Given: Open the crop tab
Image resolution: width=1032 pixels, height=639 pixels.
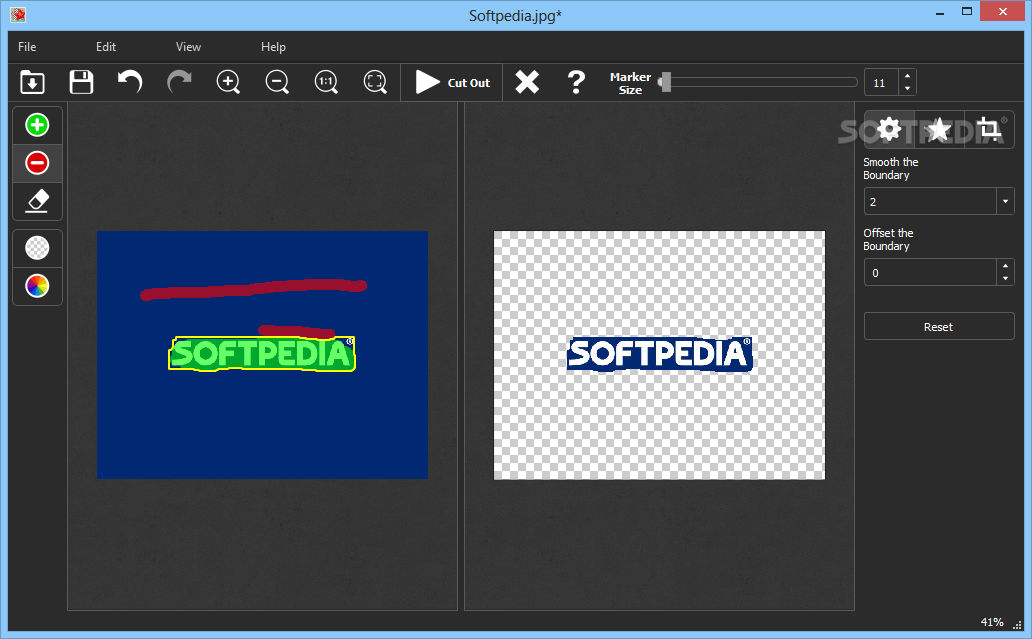Looking at the screenshot, I should point(989,129).
